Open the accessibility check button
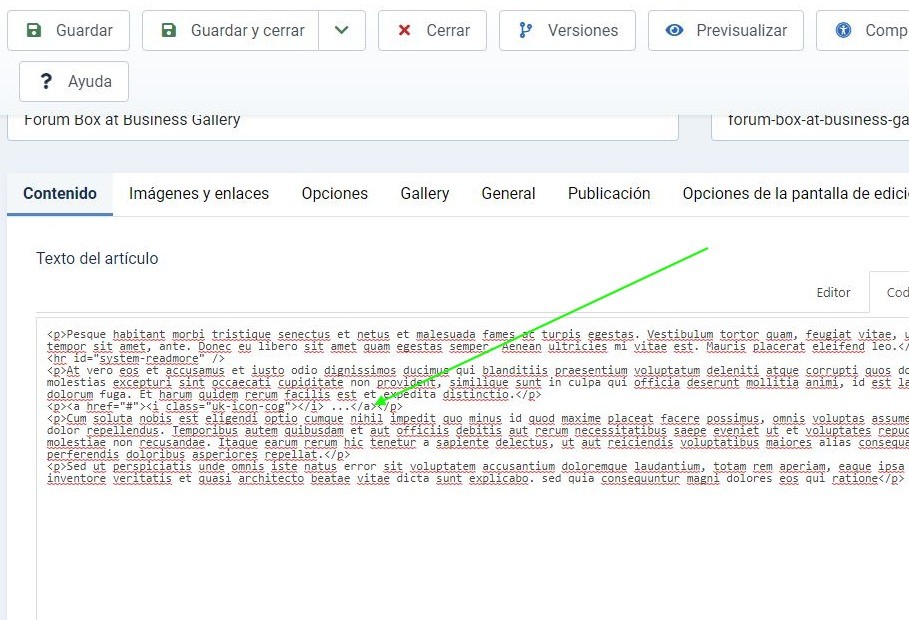The width and height of the screenshot is (909, 620). click(863, 30)
